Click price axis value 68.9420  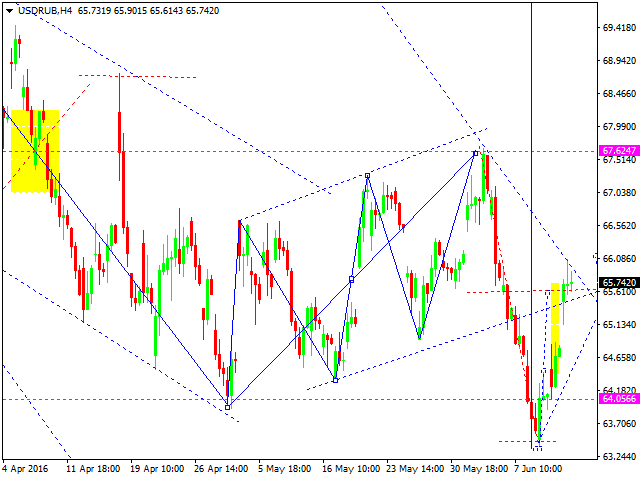pyautogui.click(x=619, y=60)
